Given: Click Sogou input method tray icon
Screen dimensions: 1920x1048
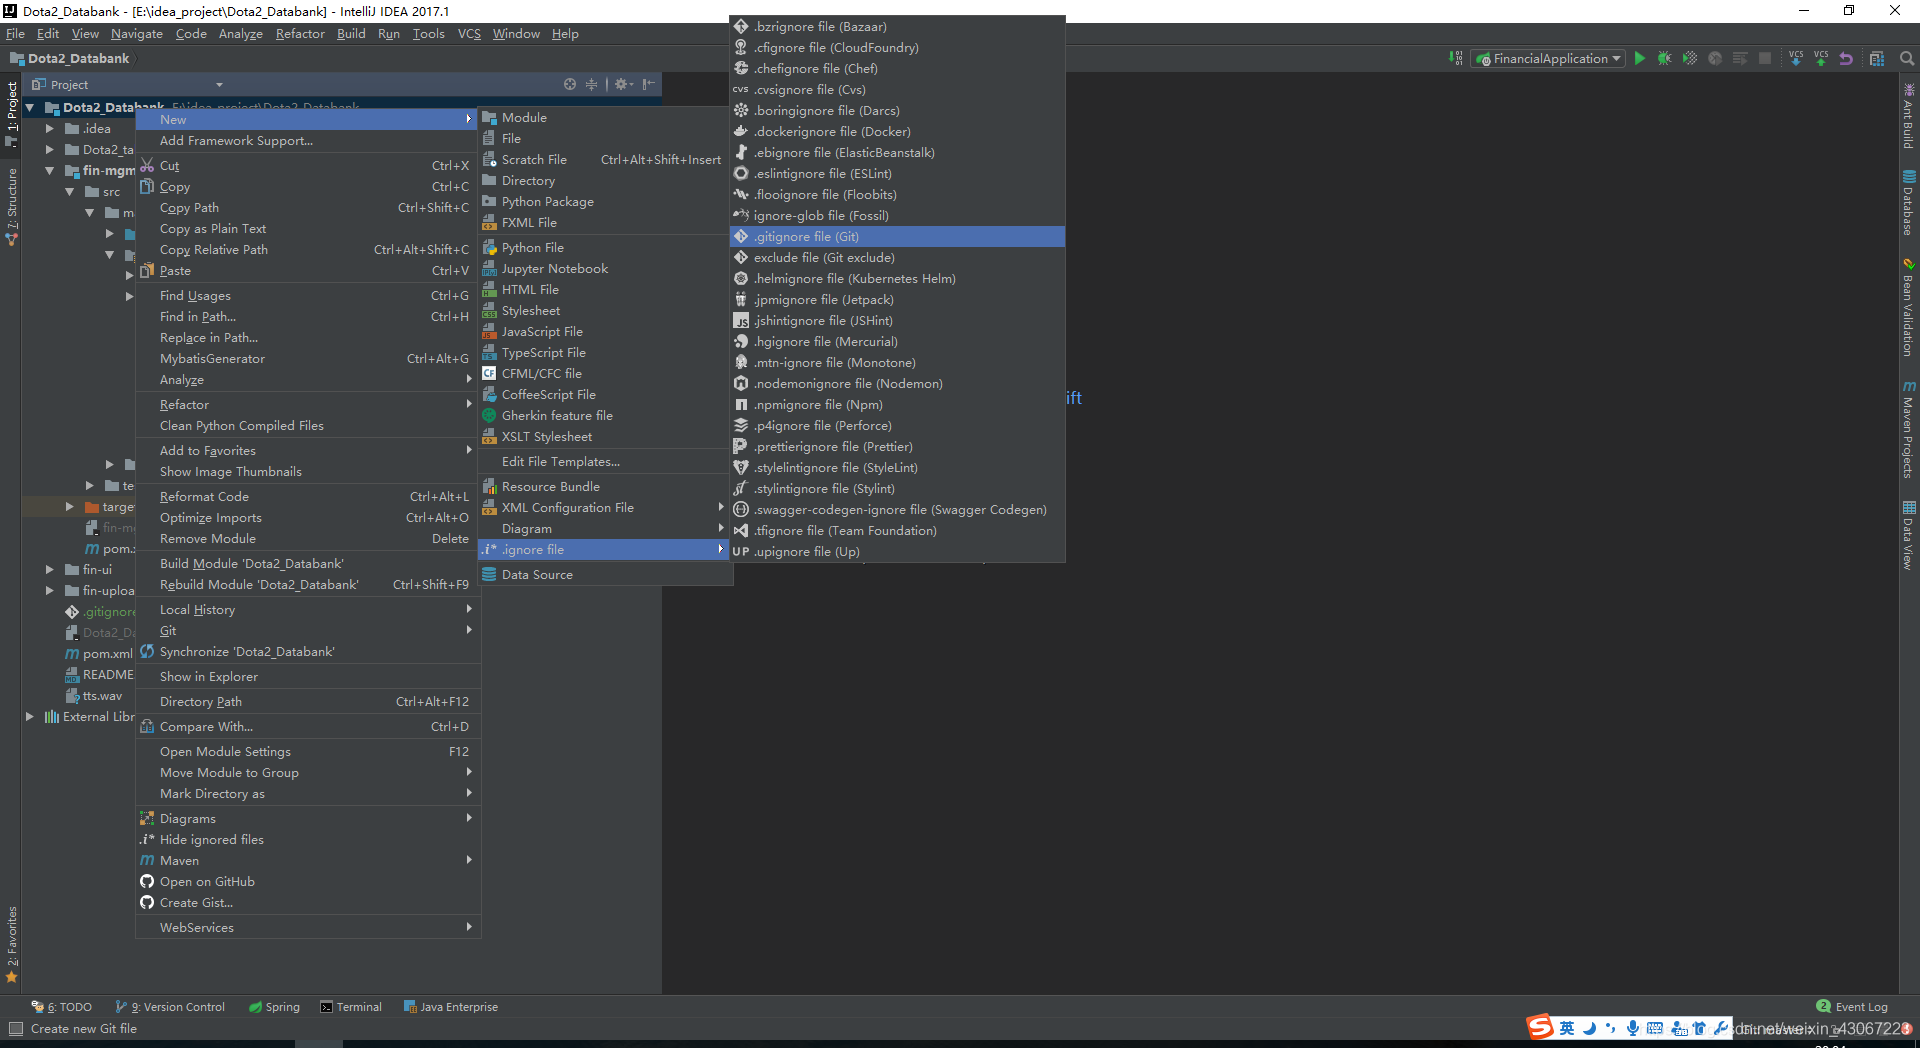Looking at the screenshot, I should (x=1540, y=1027).
